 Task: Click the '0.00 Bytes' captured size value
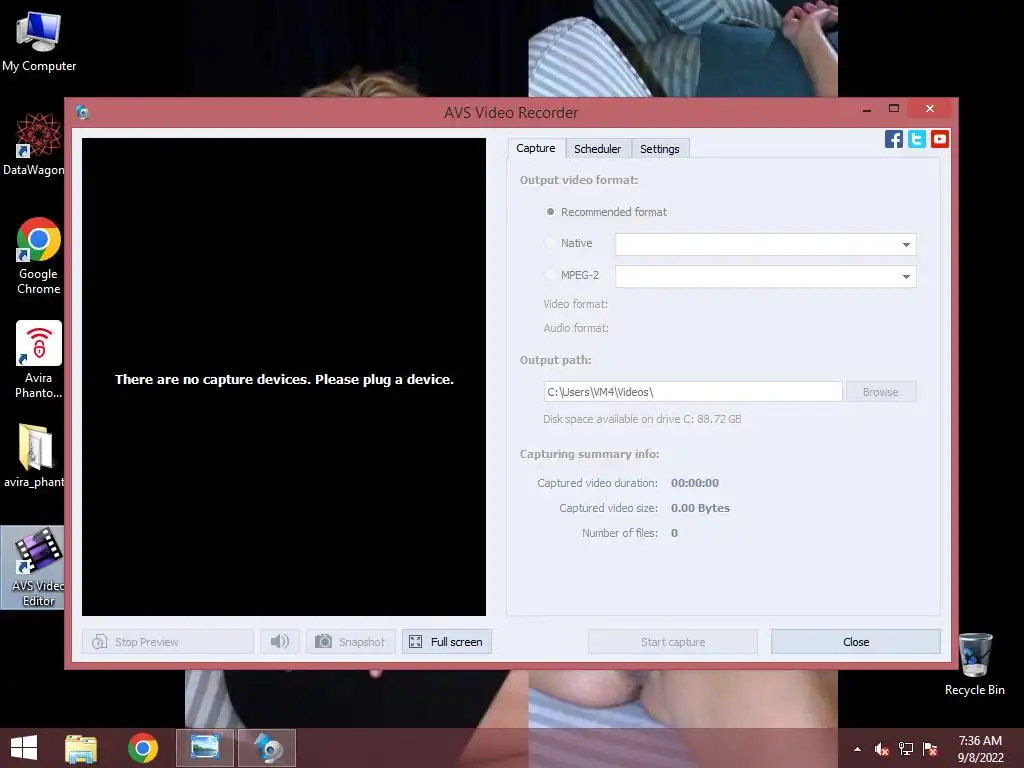point(700,508)
